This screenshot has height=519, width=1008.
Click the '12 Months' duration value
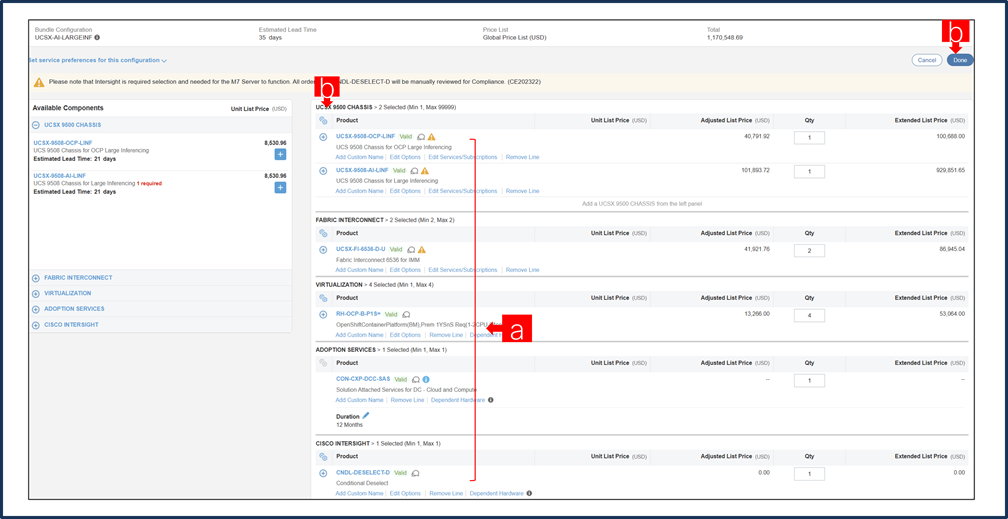(349, 424)
